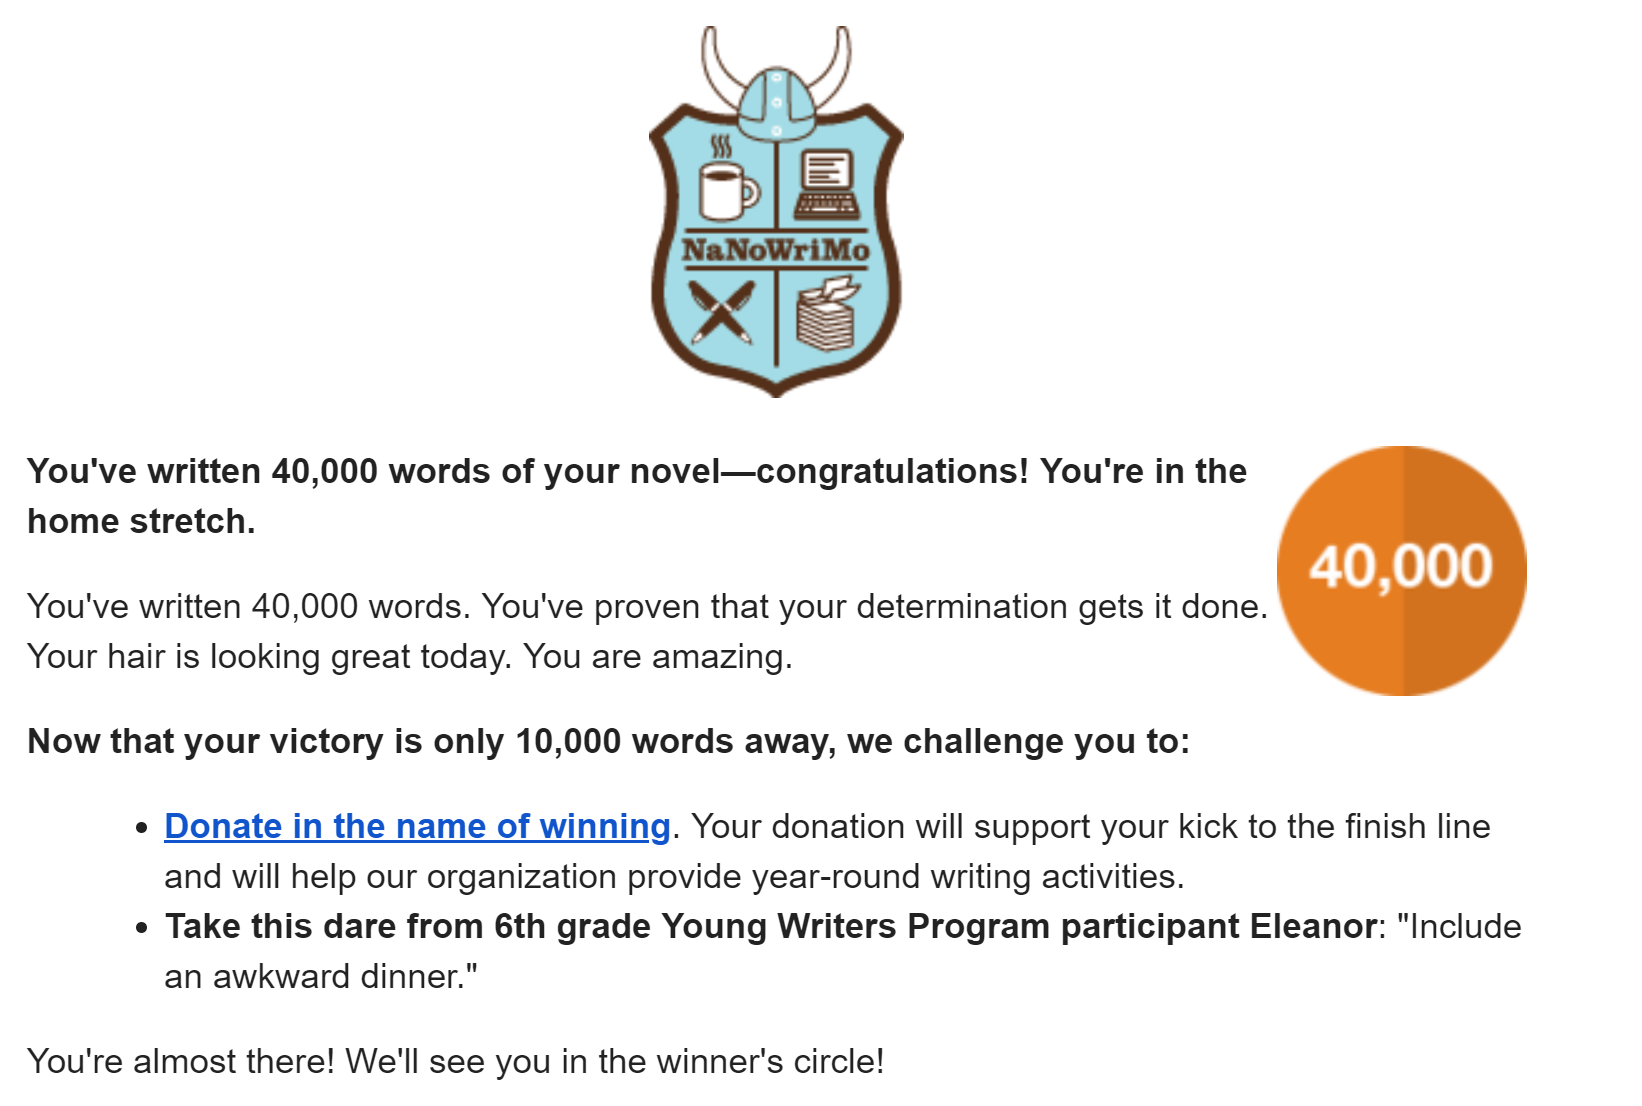Click the orange 40,000 word count badge
This screenshot has width=1642, height=1106.
pos(1401,570)
